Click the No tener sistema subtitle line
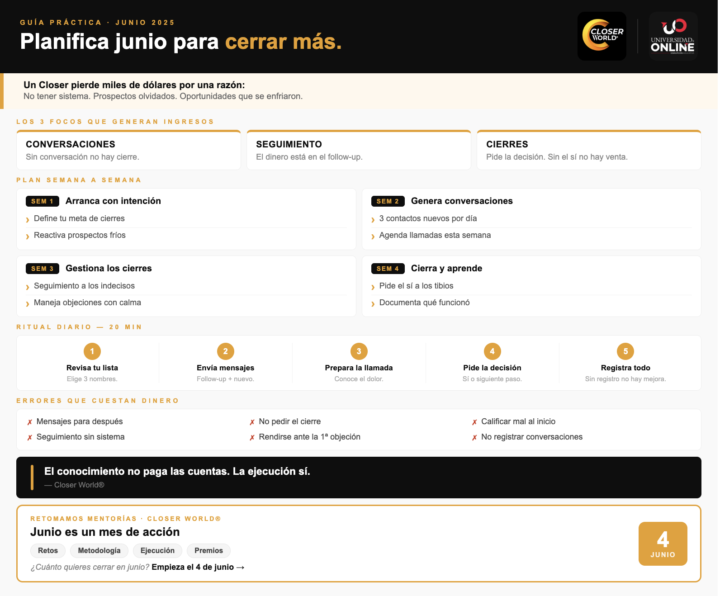 tap(163, 96)
